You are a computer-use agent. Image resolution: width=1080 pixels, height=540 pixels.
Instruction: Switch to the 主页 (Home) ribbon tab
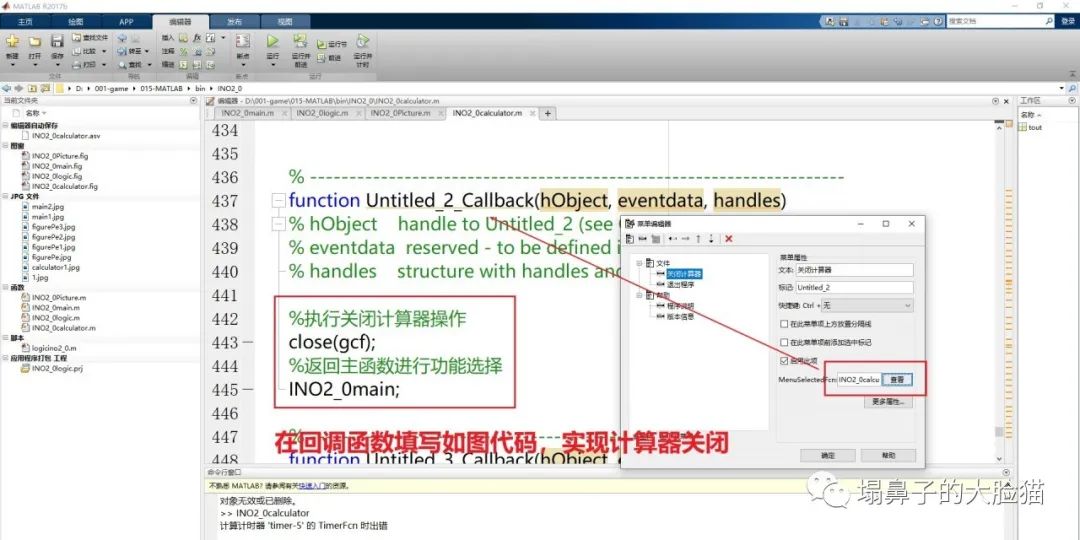point(25,21)
